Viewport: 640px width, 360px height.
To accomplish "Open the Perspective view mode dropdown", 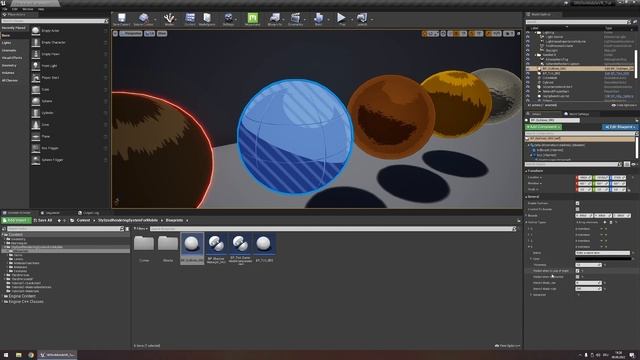I will pos(131,33).
